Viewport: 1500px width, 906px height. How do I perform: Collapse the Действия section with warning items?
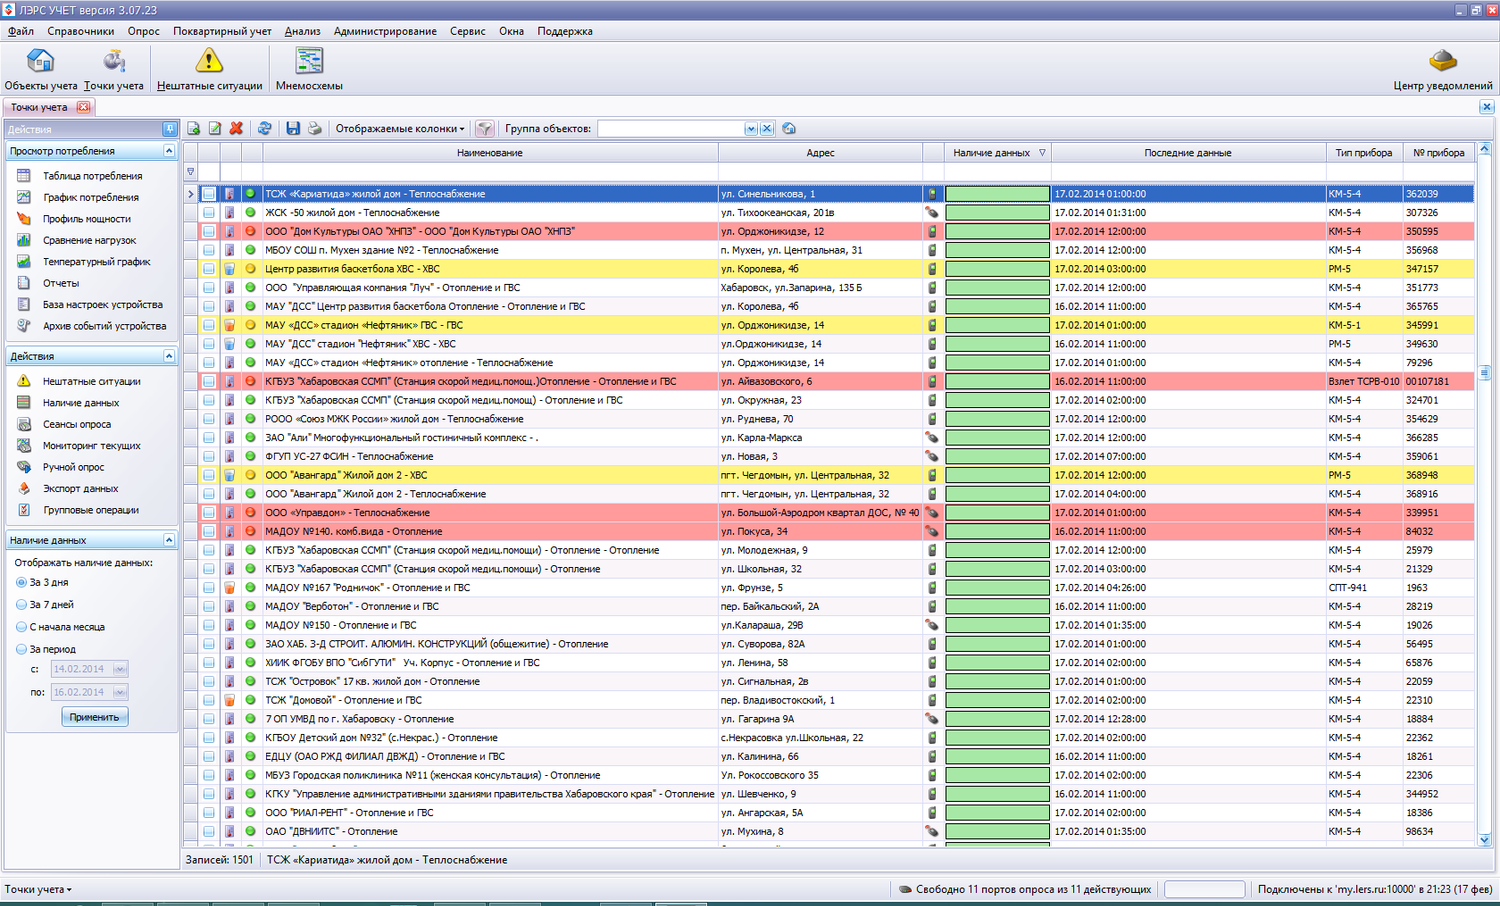(x=169, y=356)
